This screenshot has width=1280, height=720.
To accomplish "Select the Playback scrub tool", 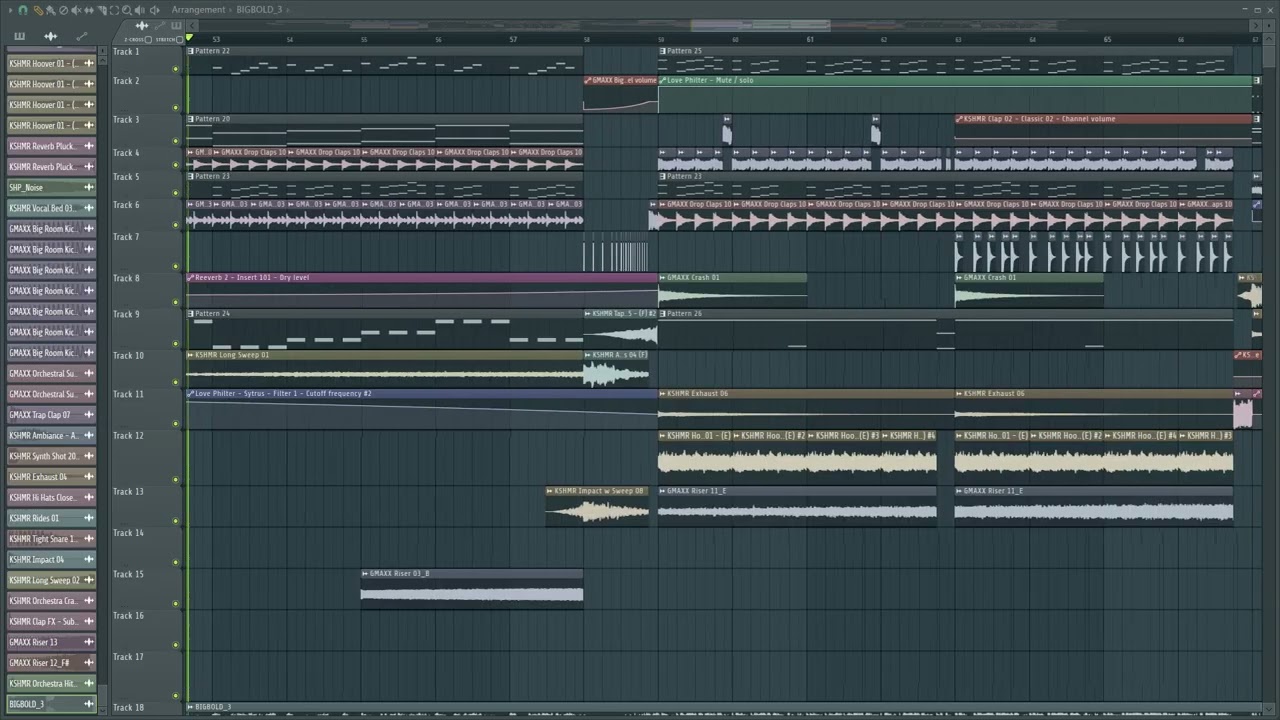I will click(x=140, y=10).
